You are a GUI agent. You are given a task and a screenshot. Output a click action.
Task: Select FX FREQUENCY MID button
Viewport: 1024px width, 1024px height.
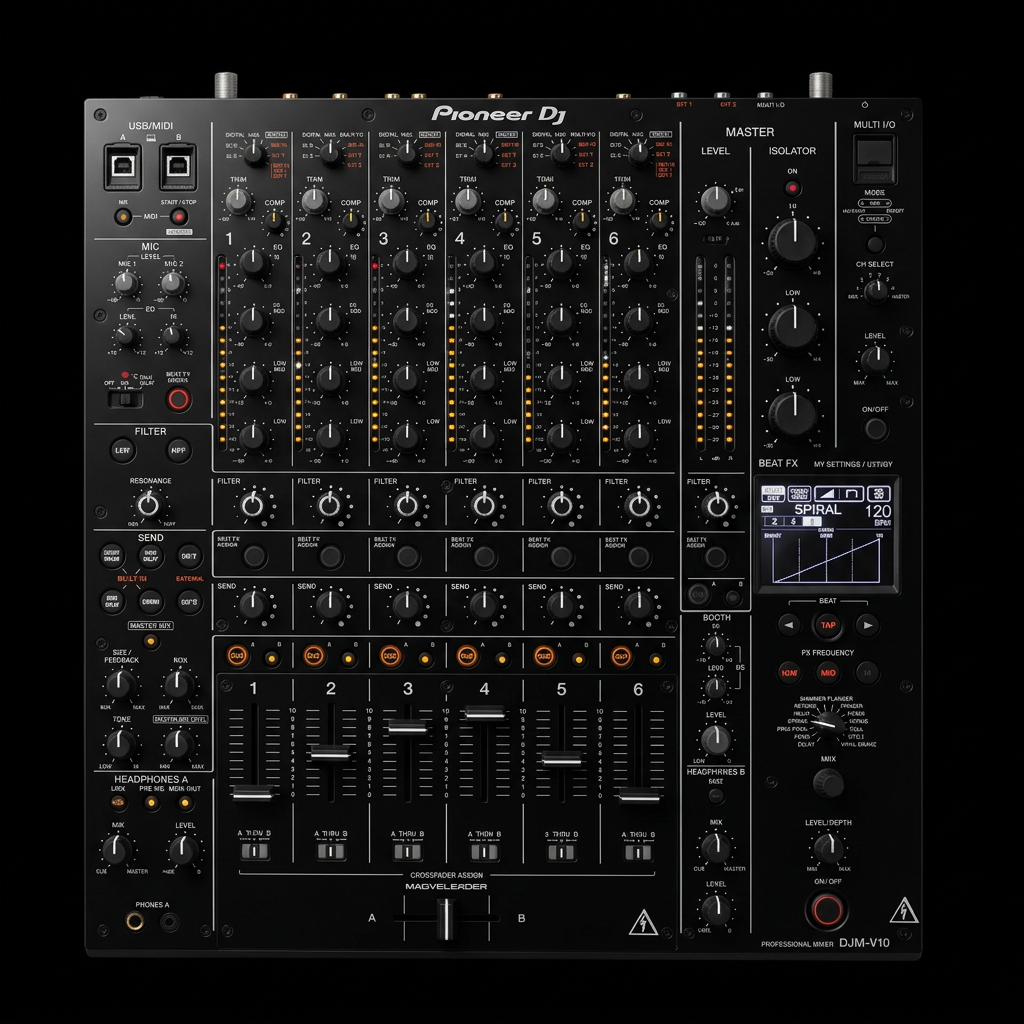(x=828, y=673)
